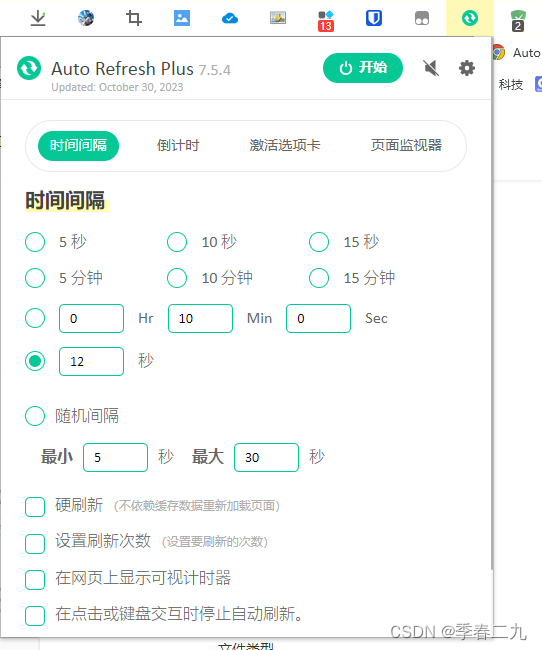This screenshot has width=542, height=650.
Task: Click the popup's vertical scrollbar
Action: tap(492, 305)
